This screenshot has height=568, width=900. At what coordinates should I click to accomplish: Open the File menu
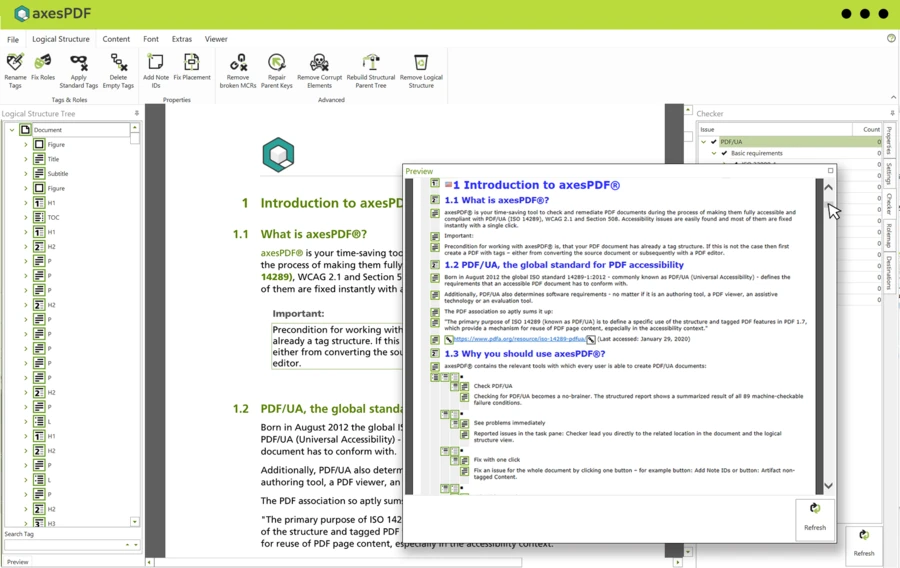13,39
